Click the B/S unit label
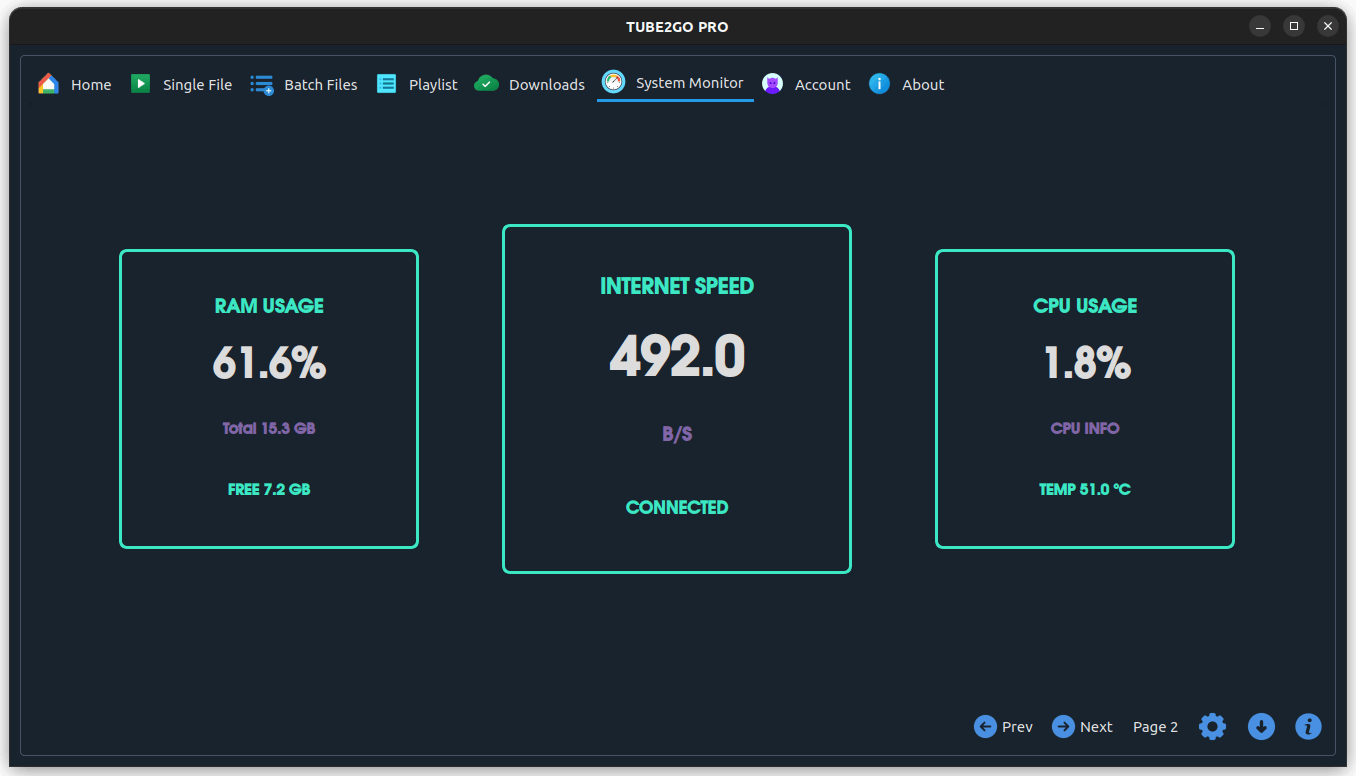The height and width of the screenshot is (776, 1356). (677, 434)
